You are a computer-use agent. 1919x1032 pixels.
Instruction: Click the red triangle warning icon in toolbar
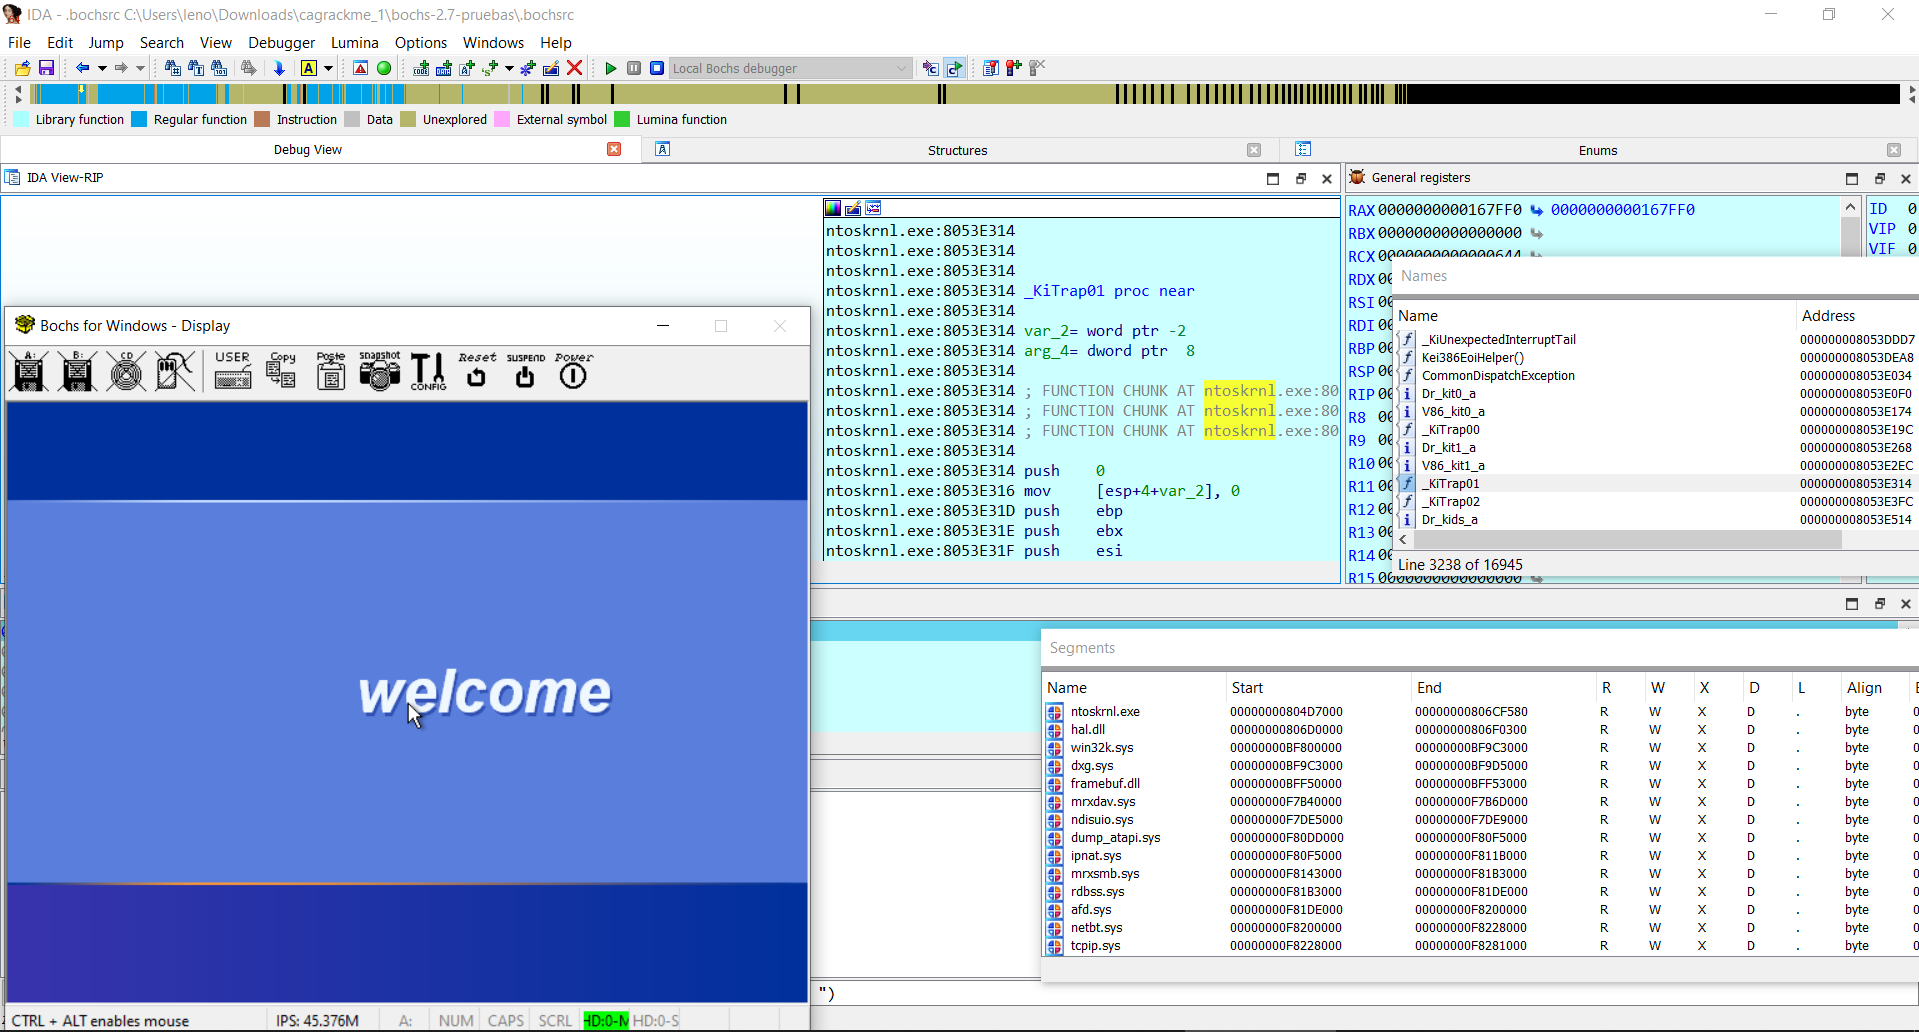coord(361,68)
